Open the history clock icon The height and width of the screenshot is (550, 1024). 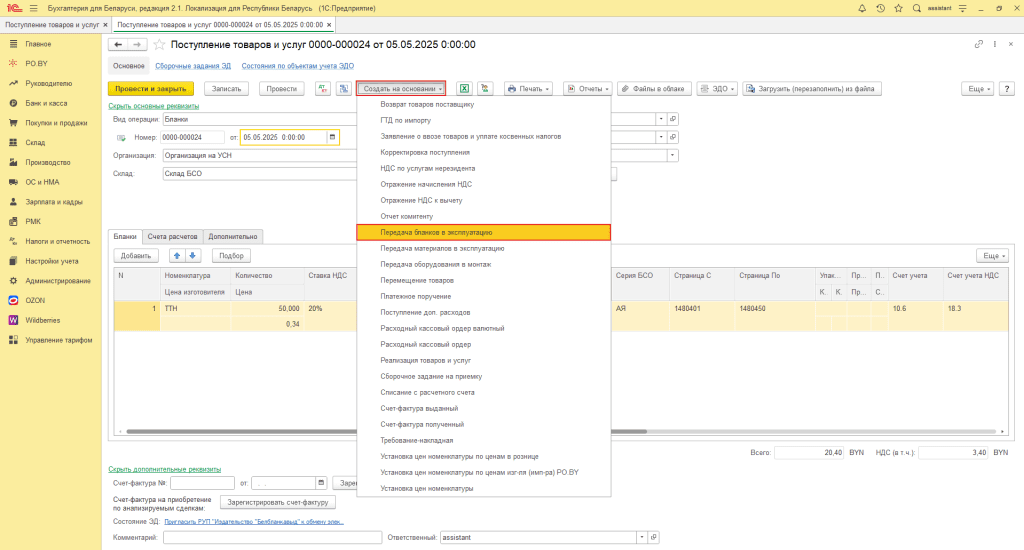tap(880, 8)
